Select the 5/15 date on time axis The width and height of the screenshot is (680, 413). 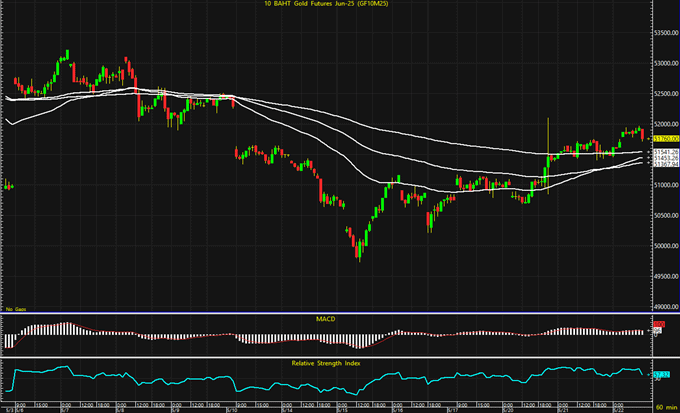pyautogui.click(x=340, y=409)
